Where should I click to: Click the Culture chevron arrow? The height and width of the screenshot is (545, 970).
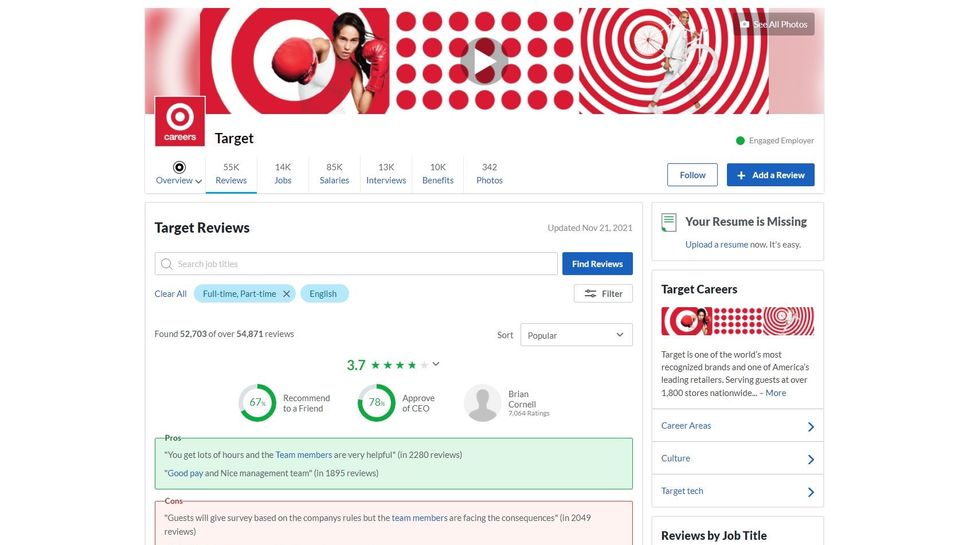click(x=811, y=460)
